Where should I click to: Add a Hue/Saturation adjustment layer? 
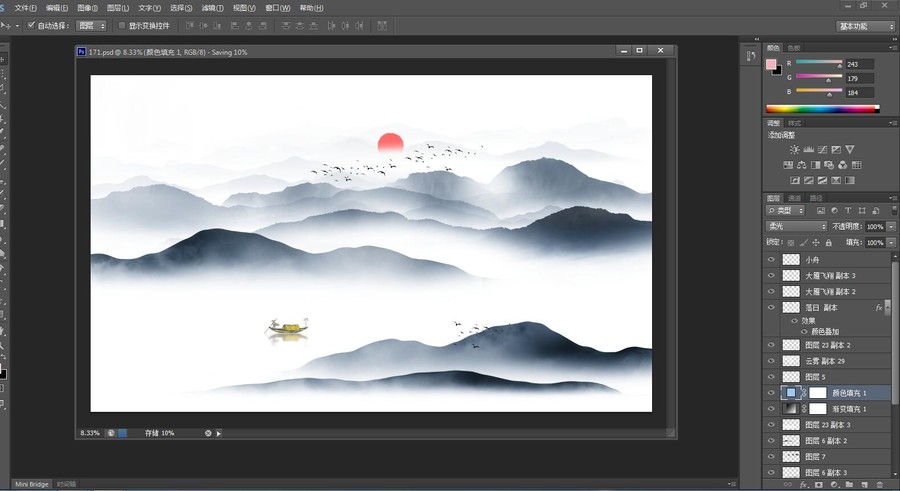788,165
